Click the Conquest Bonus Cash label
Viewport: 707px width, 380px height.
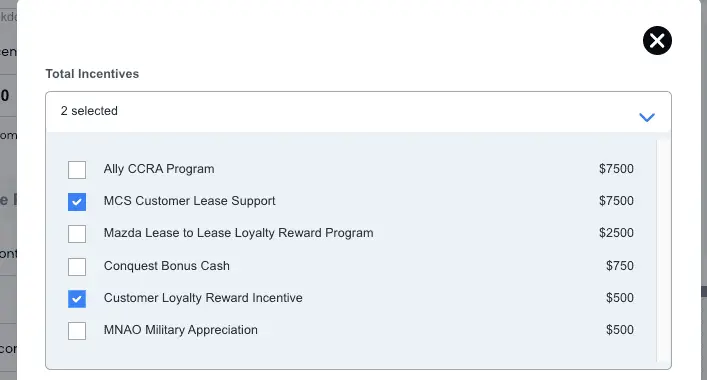tap(166, 266)
